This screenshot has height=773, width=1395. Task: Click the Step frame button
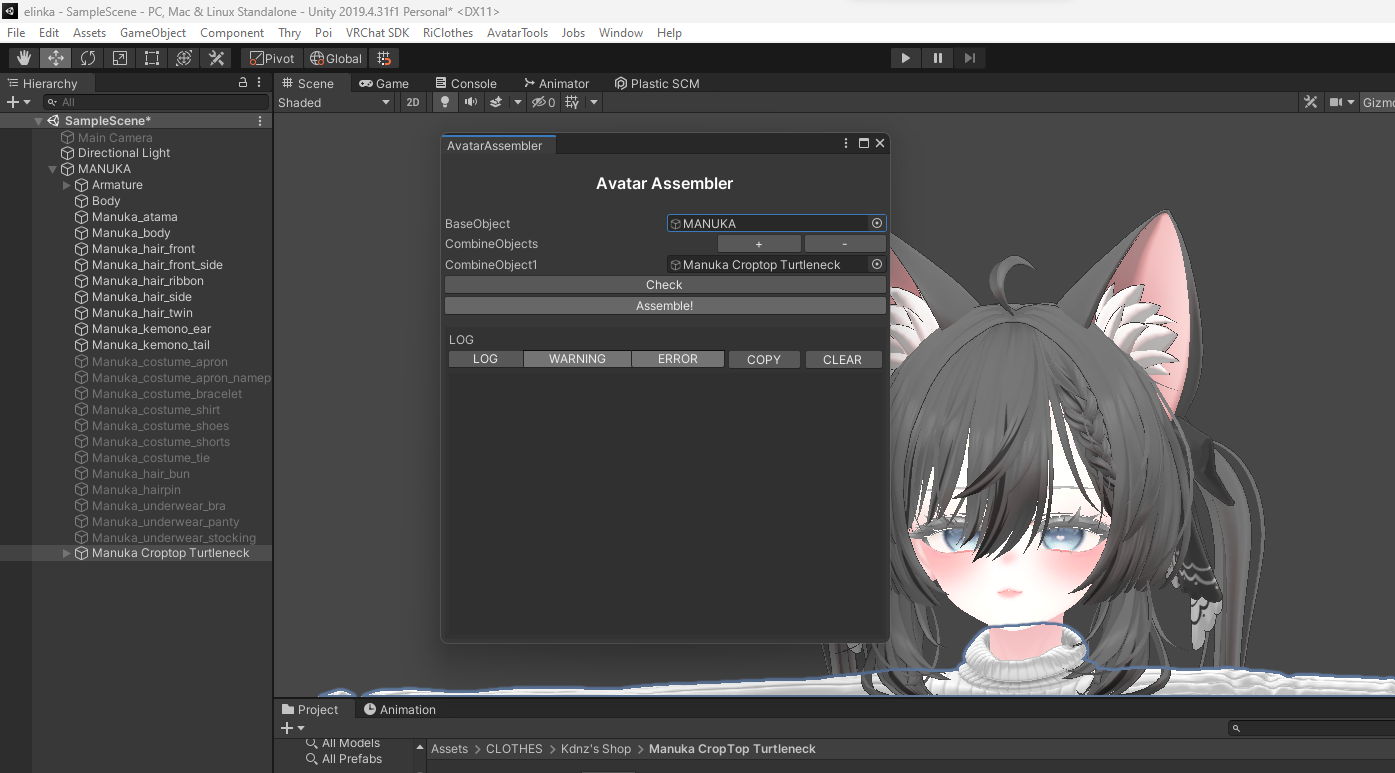[969, 58]
